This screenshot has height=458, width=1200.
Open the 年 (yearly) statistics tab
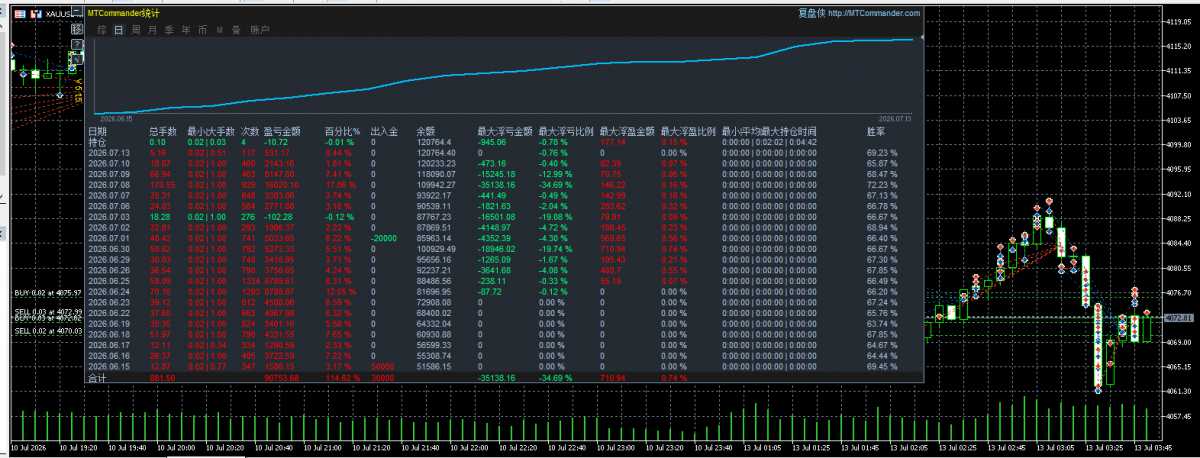coord(185,30)
